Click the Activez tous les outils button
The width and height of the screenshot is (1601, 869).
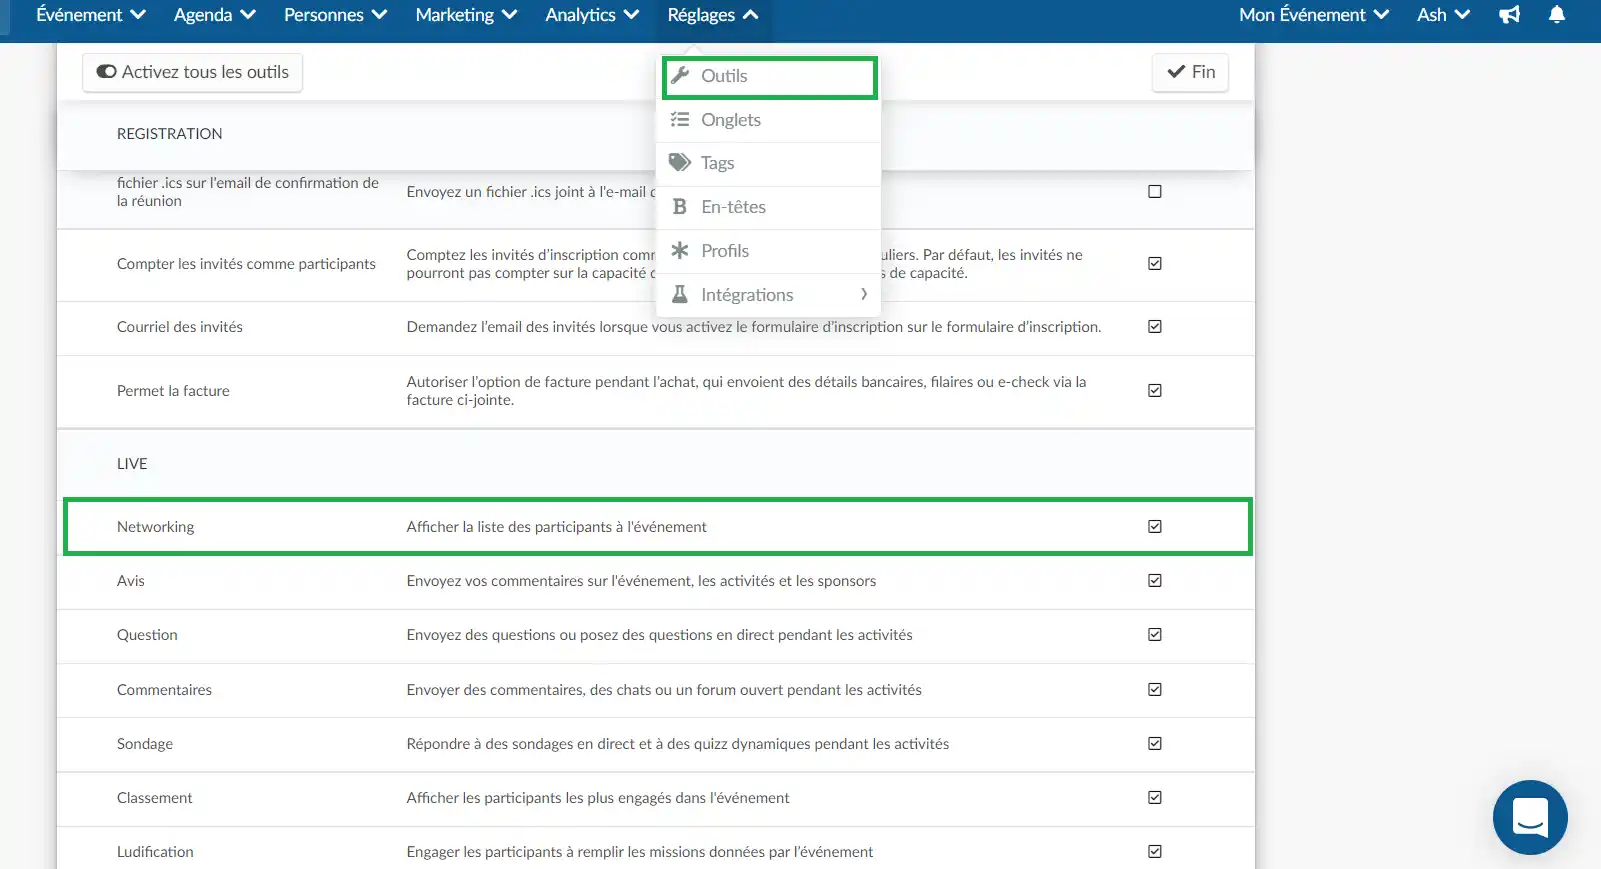coord(192,72)
